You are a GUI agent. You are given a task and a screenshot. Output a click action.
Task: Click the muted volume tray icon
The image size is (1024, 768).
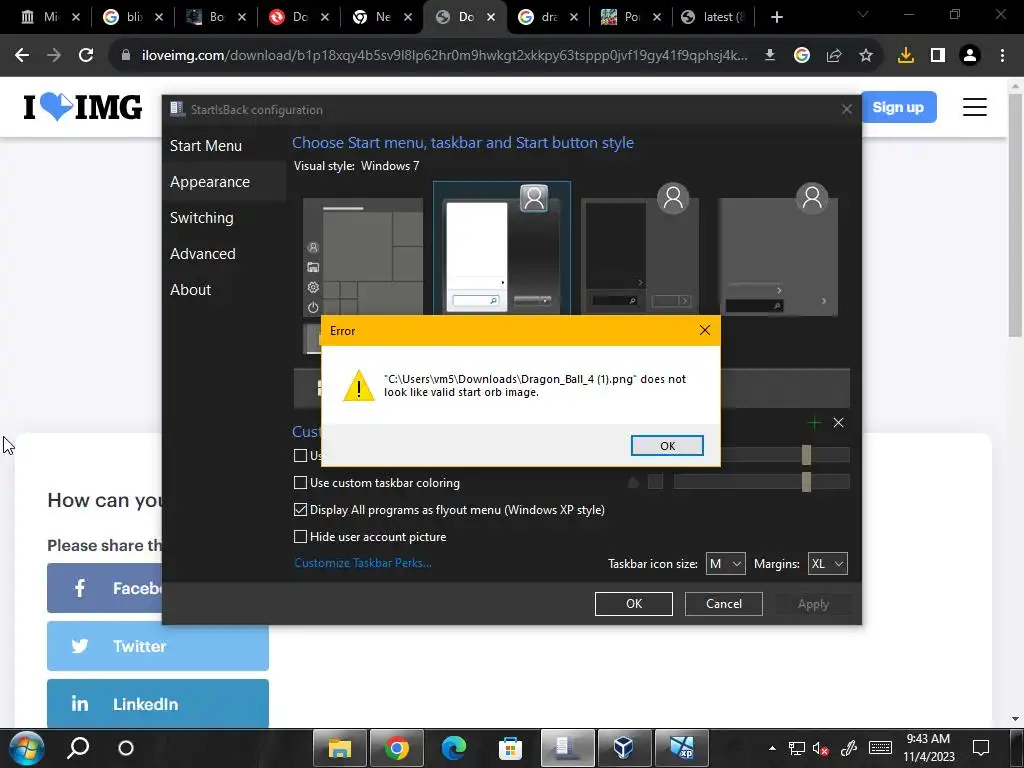coord(821,748)
